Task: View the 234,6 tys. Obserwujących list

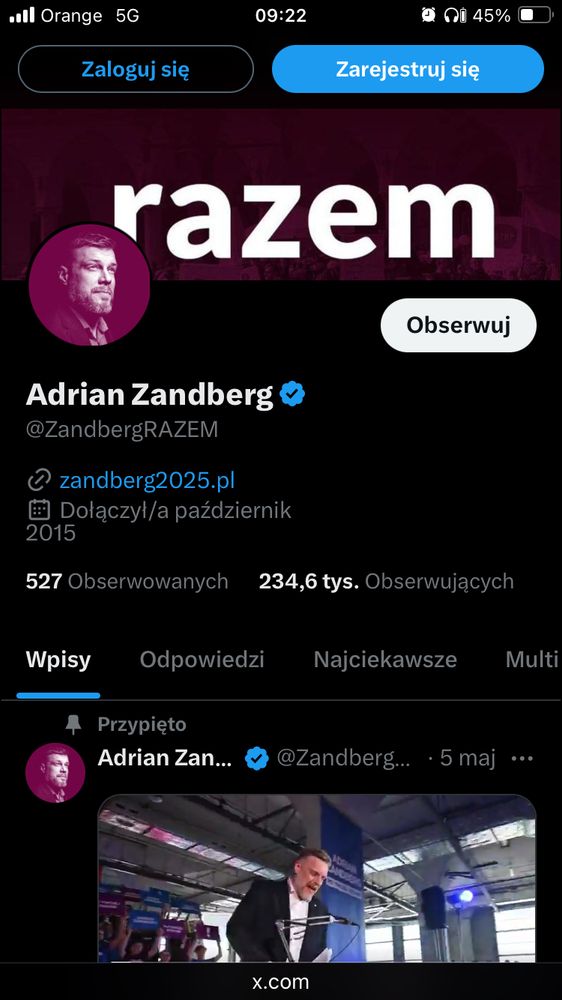Action: [387, 581]
